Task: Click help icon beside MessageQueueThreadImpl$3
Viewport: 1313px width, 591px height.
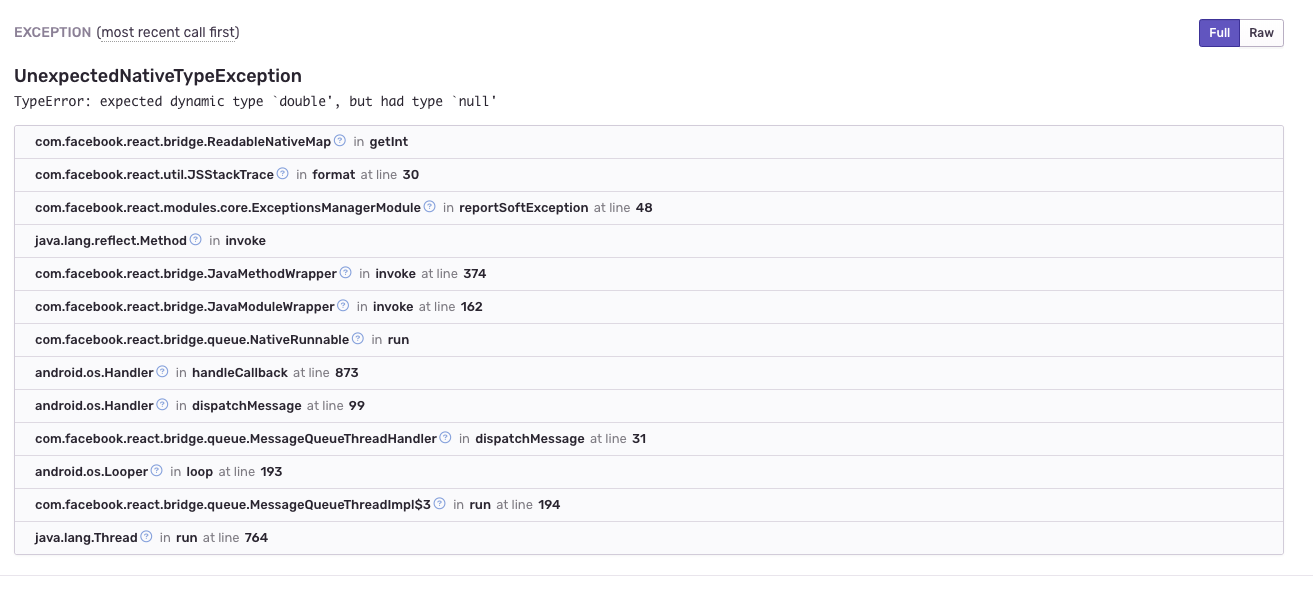Action: 440,504
